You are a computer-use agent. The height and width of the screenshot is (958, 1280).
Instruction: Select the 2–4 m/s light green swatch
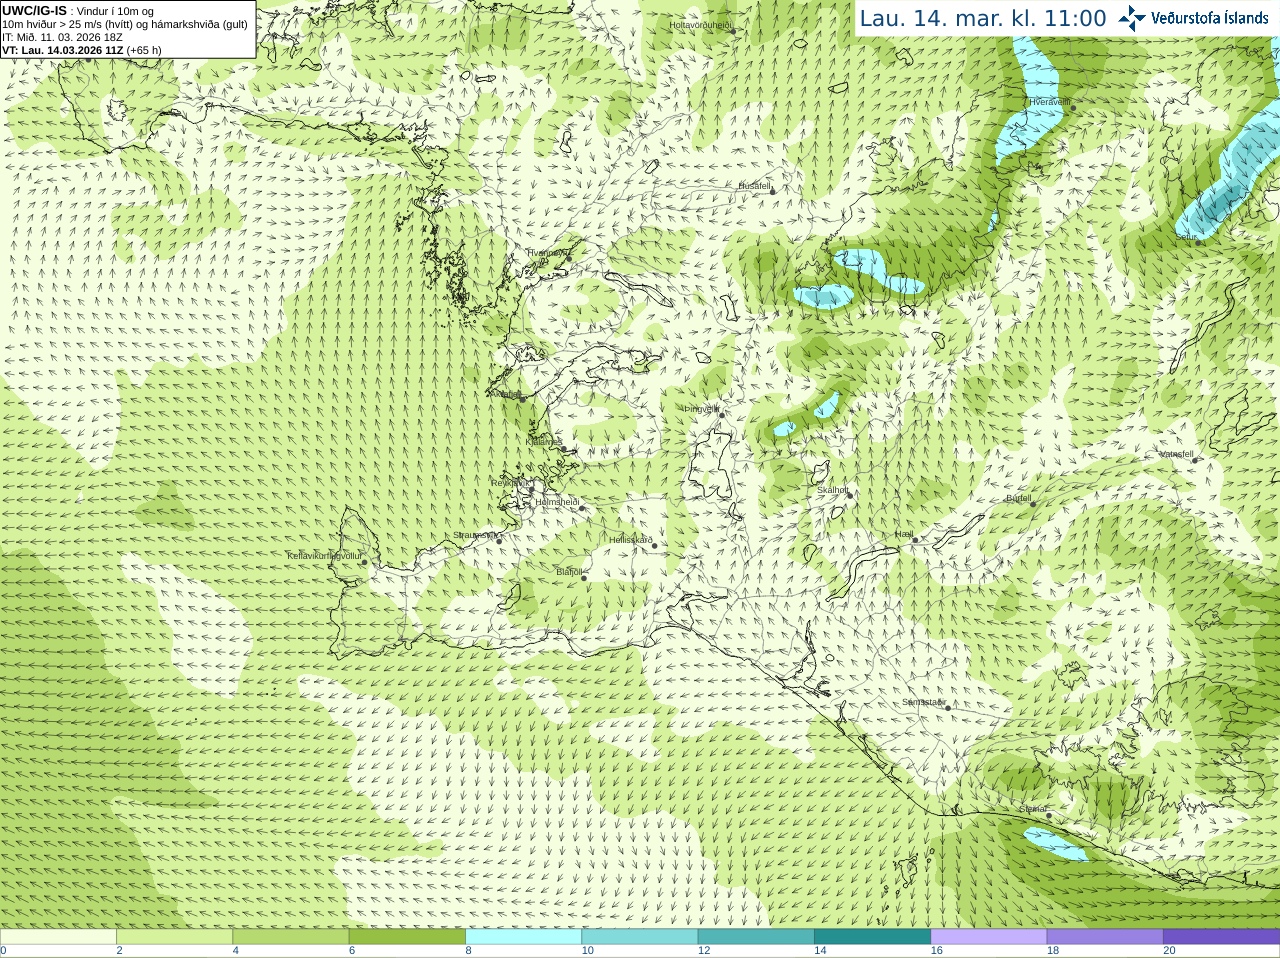174,937
